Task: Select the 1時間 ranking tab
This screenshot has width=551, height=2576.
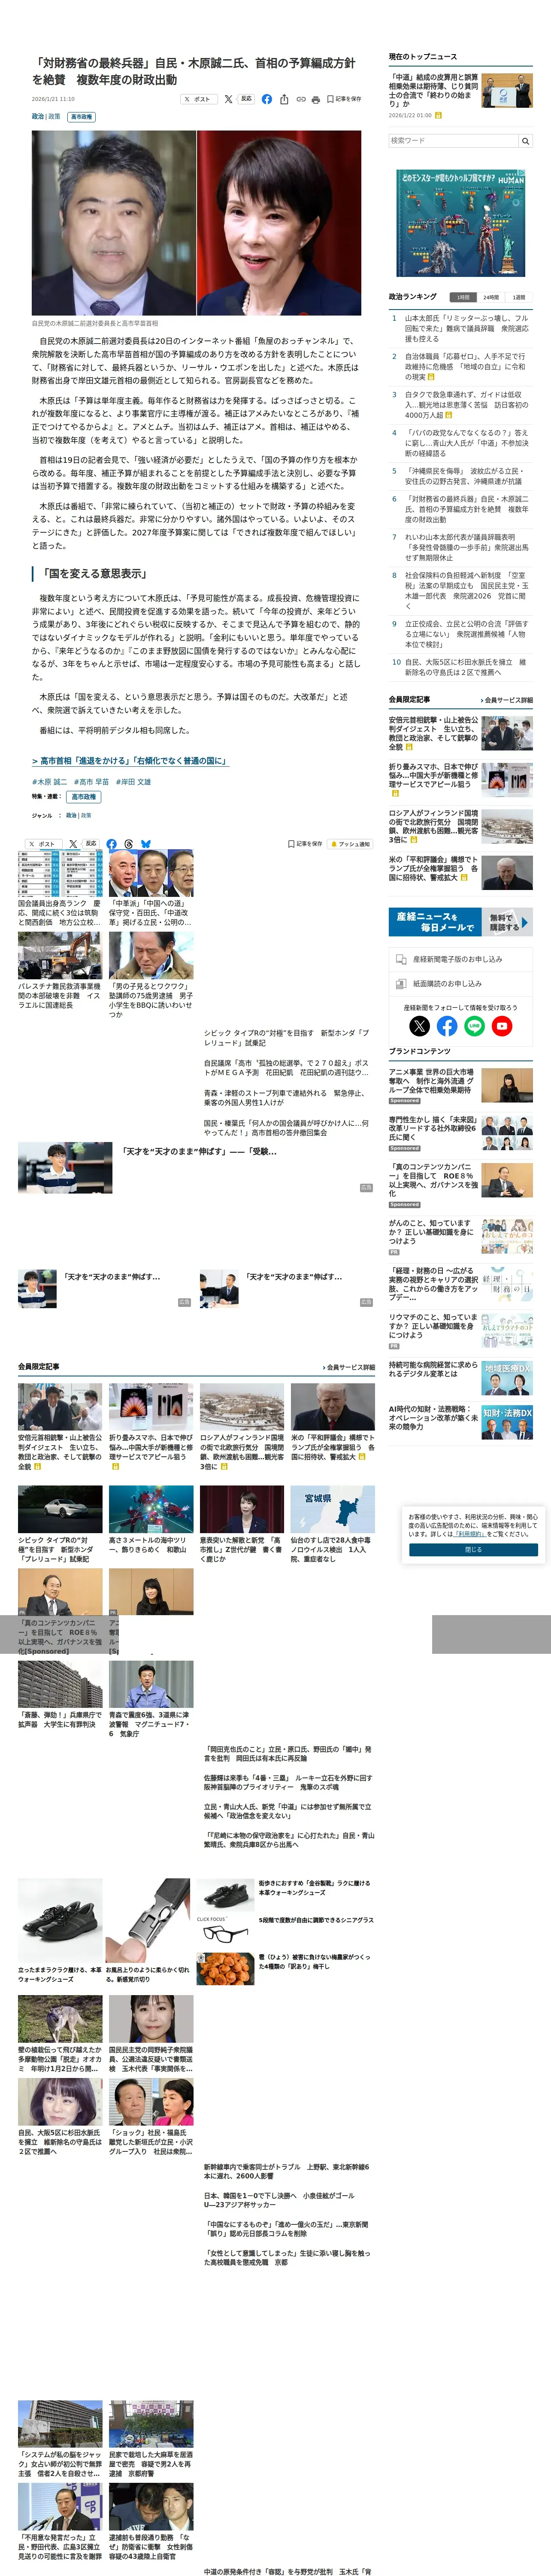Action: pyautogui.click(x=463, y=297)
